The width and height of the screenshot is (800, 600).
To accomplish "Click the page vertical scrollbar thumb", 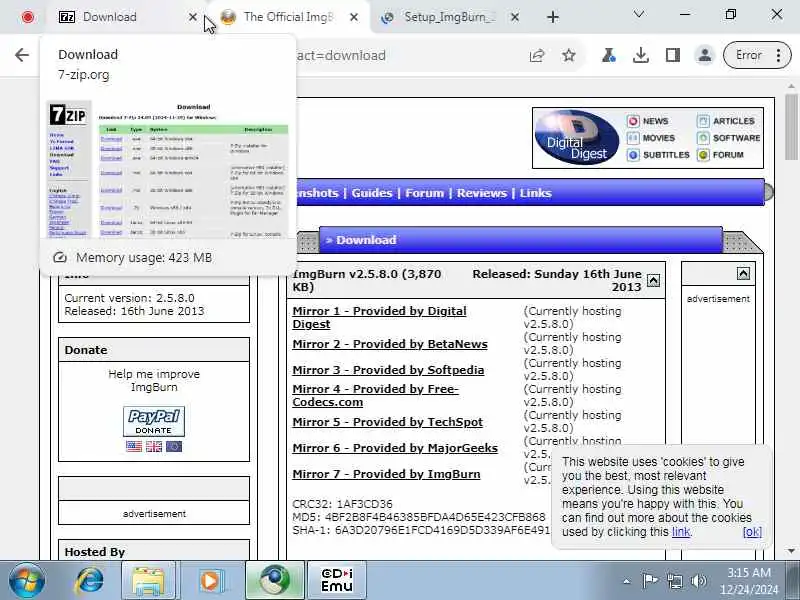I will [791, 128].
